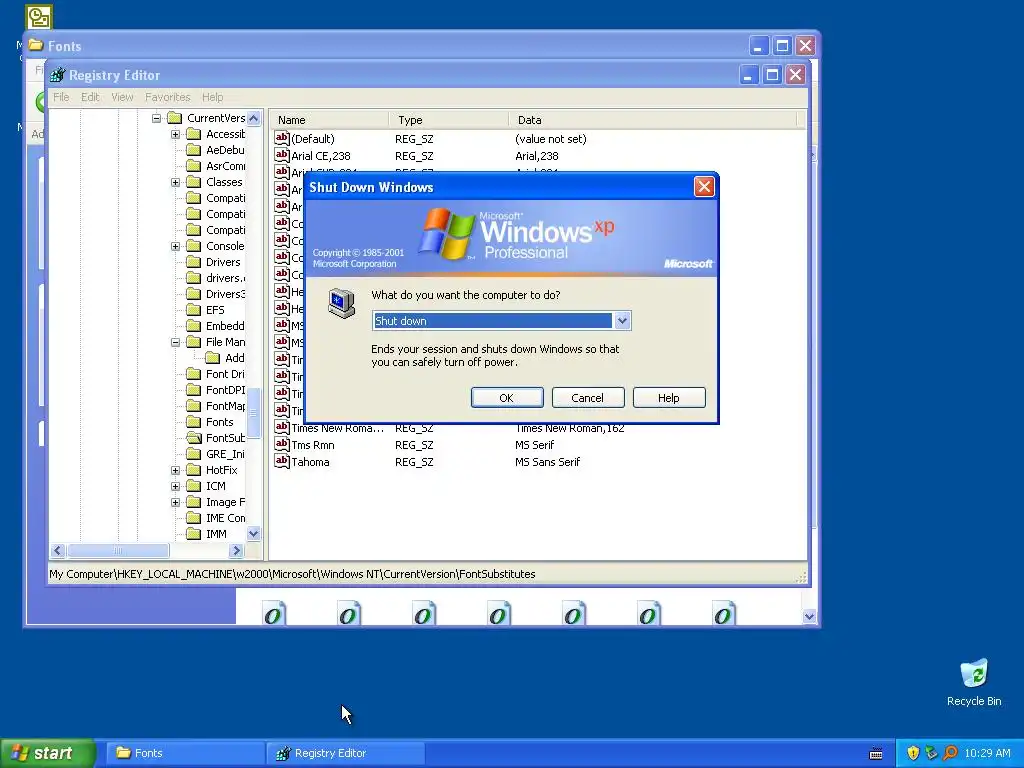This screenshot has height=768, width=1024.
Task: Click Help button in shutdown dialog
Action: 669,398
